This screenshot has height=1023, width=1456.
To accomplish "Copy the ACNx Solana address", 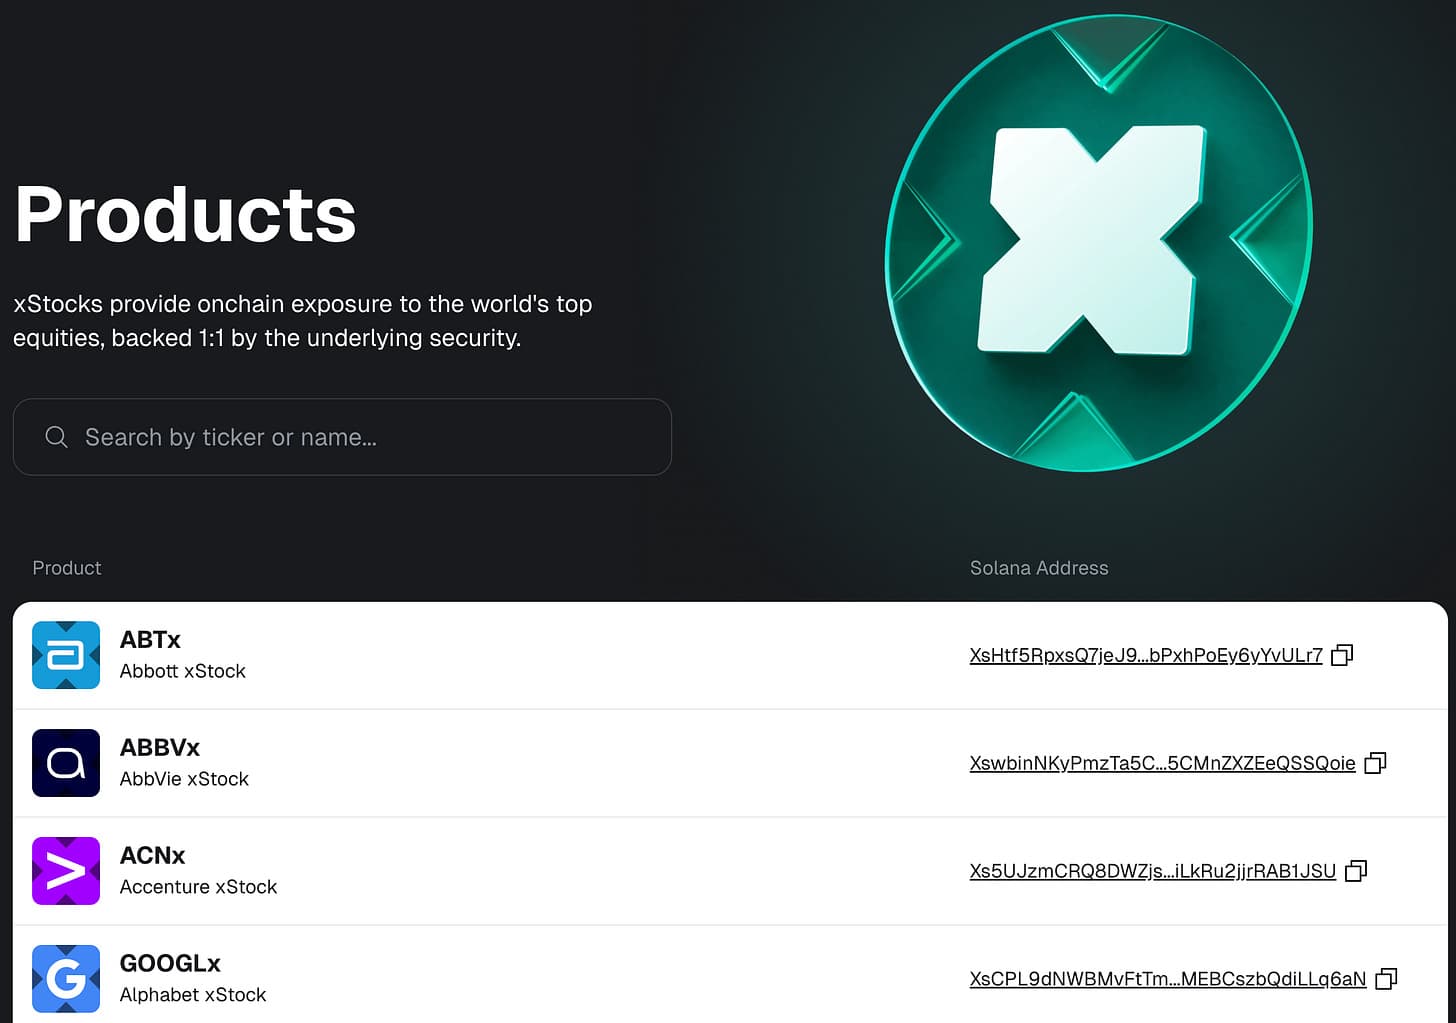I will [1356, 871].
